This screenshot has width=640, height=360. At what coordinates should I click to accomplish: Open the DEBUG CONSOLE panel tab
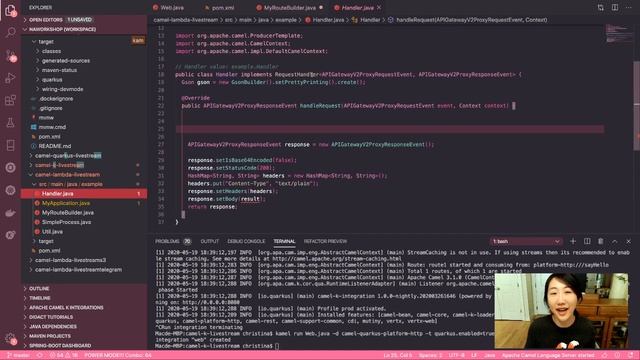click(x=246, y=241)
